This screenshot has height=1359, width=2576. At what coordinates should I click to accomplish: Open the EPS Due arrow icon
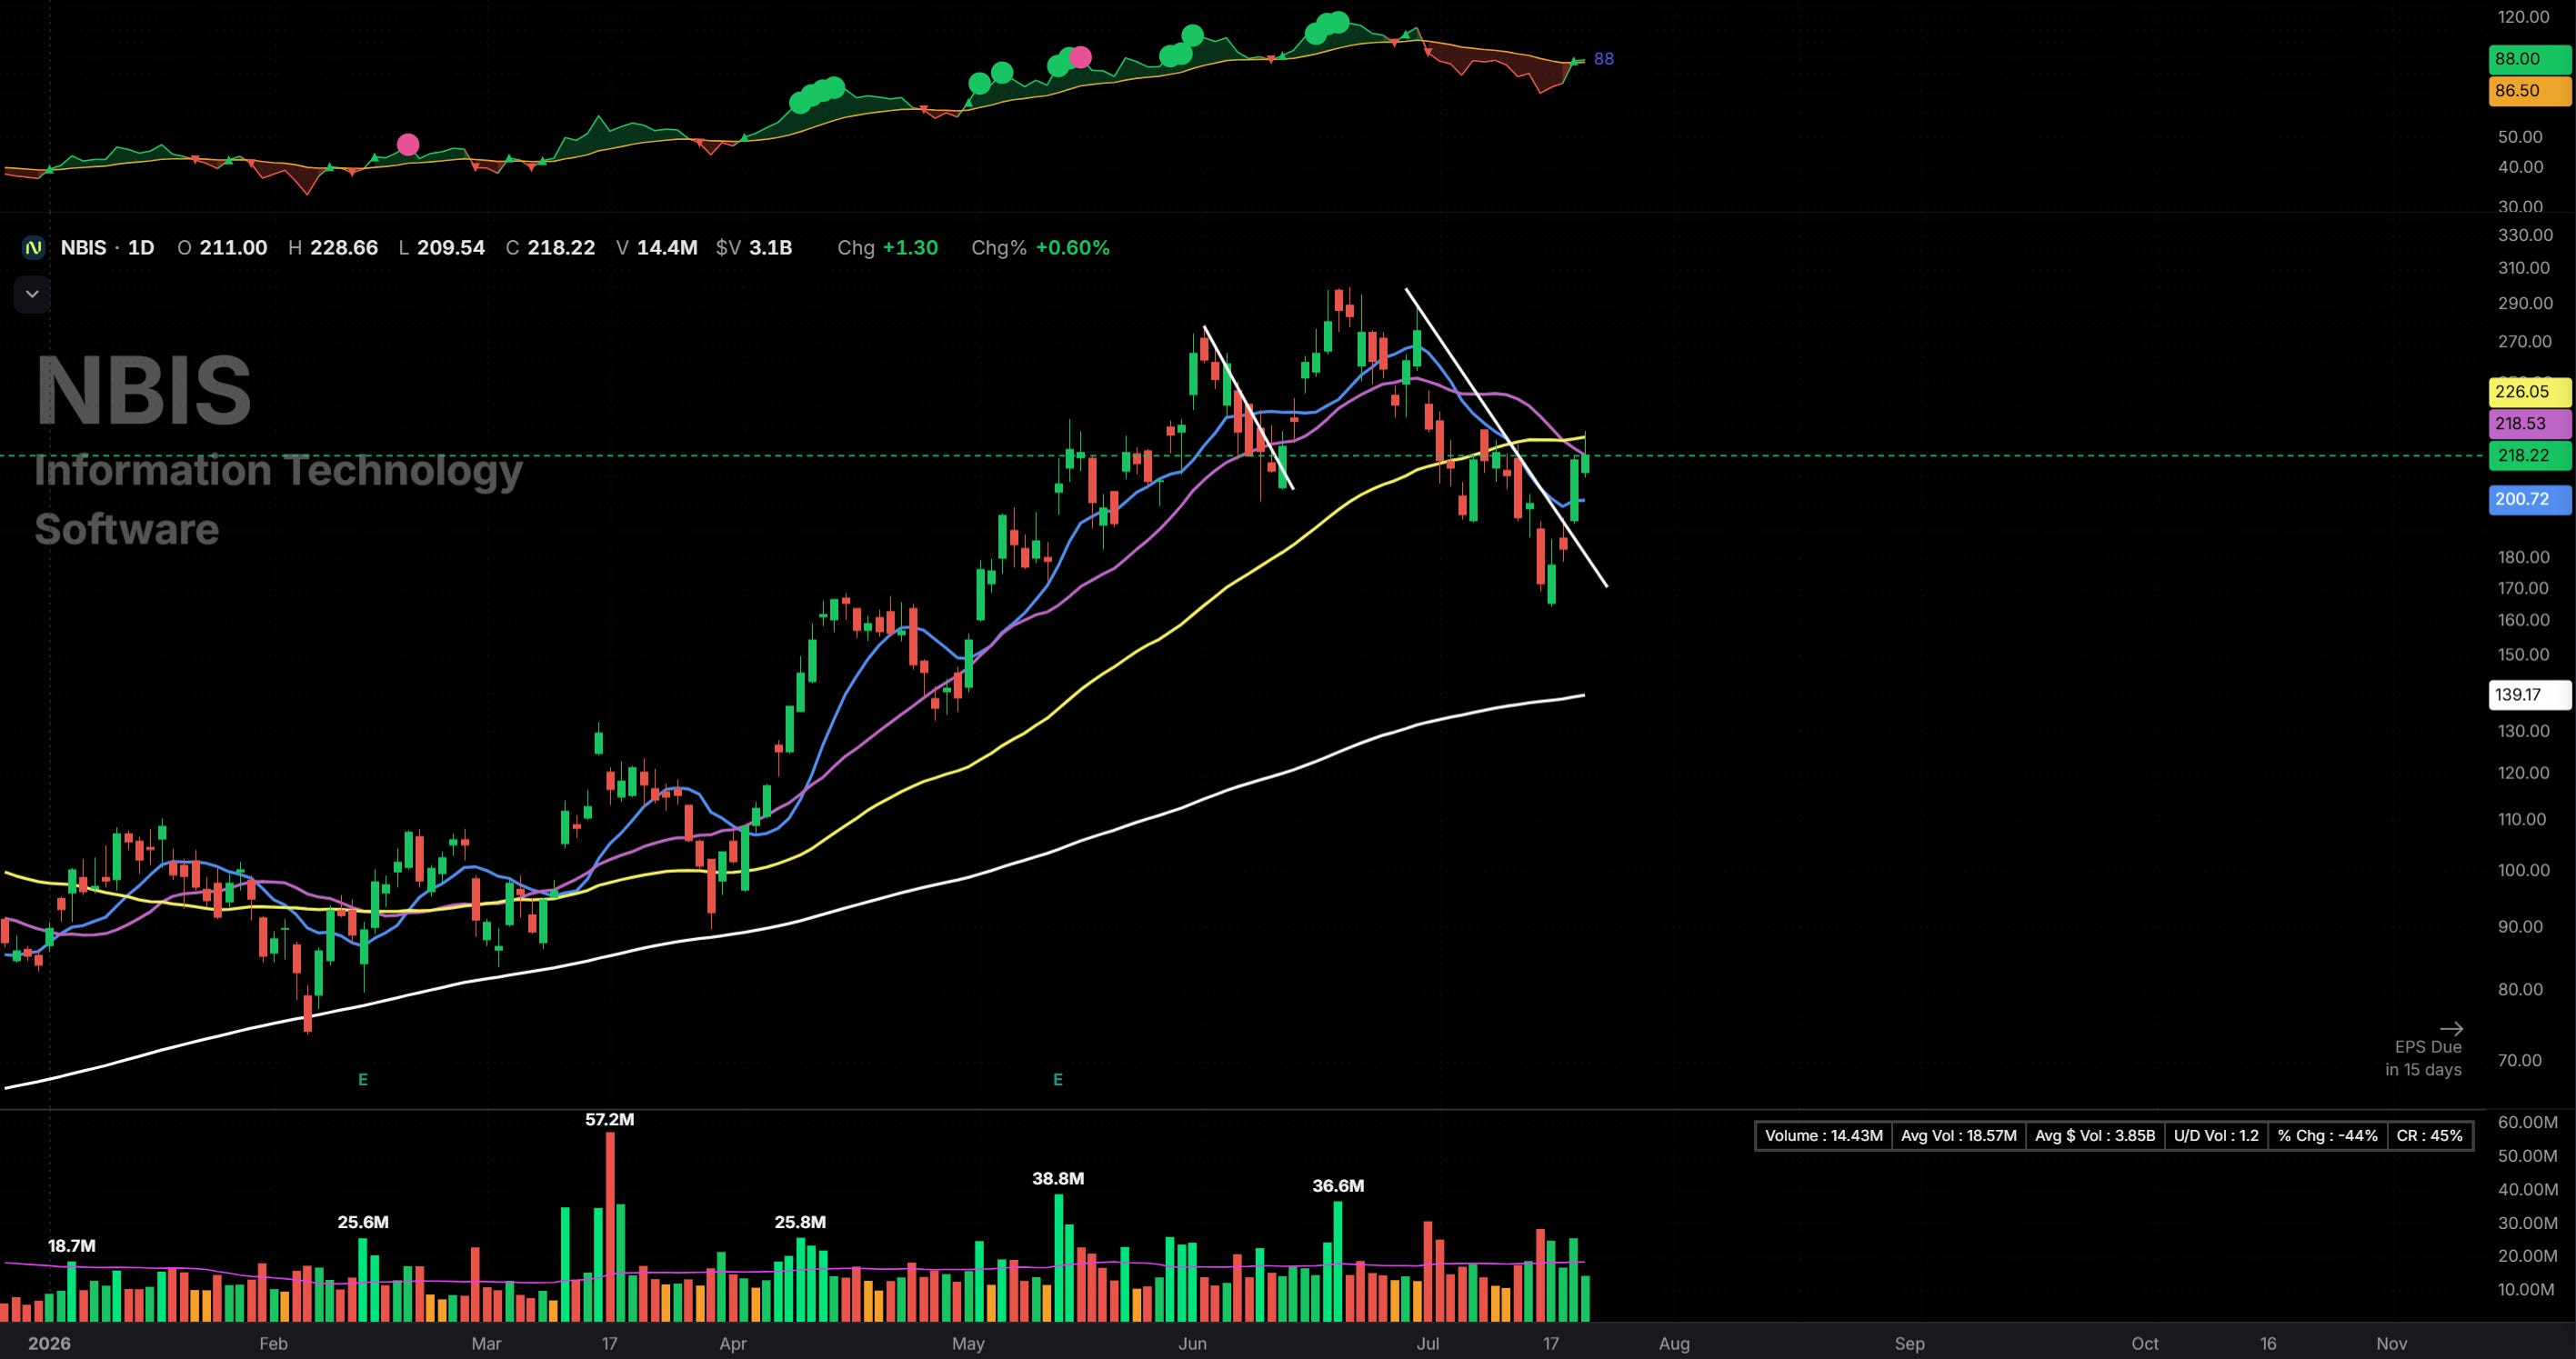(2451, 1028)
